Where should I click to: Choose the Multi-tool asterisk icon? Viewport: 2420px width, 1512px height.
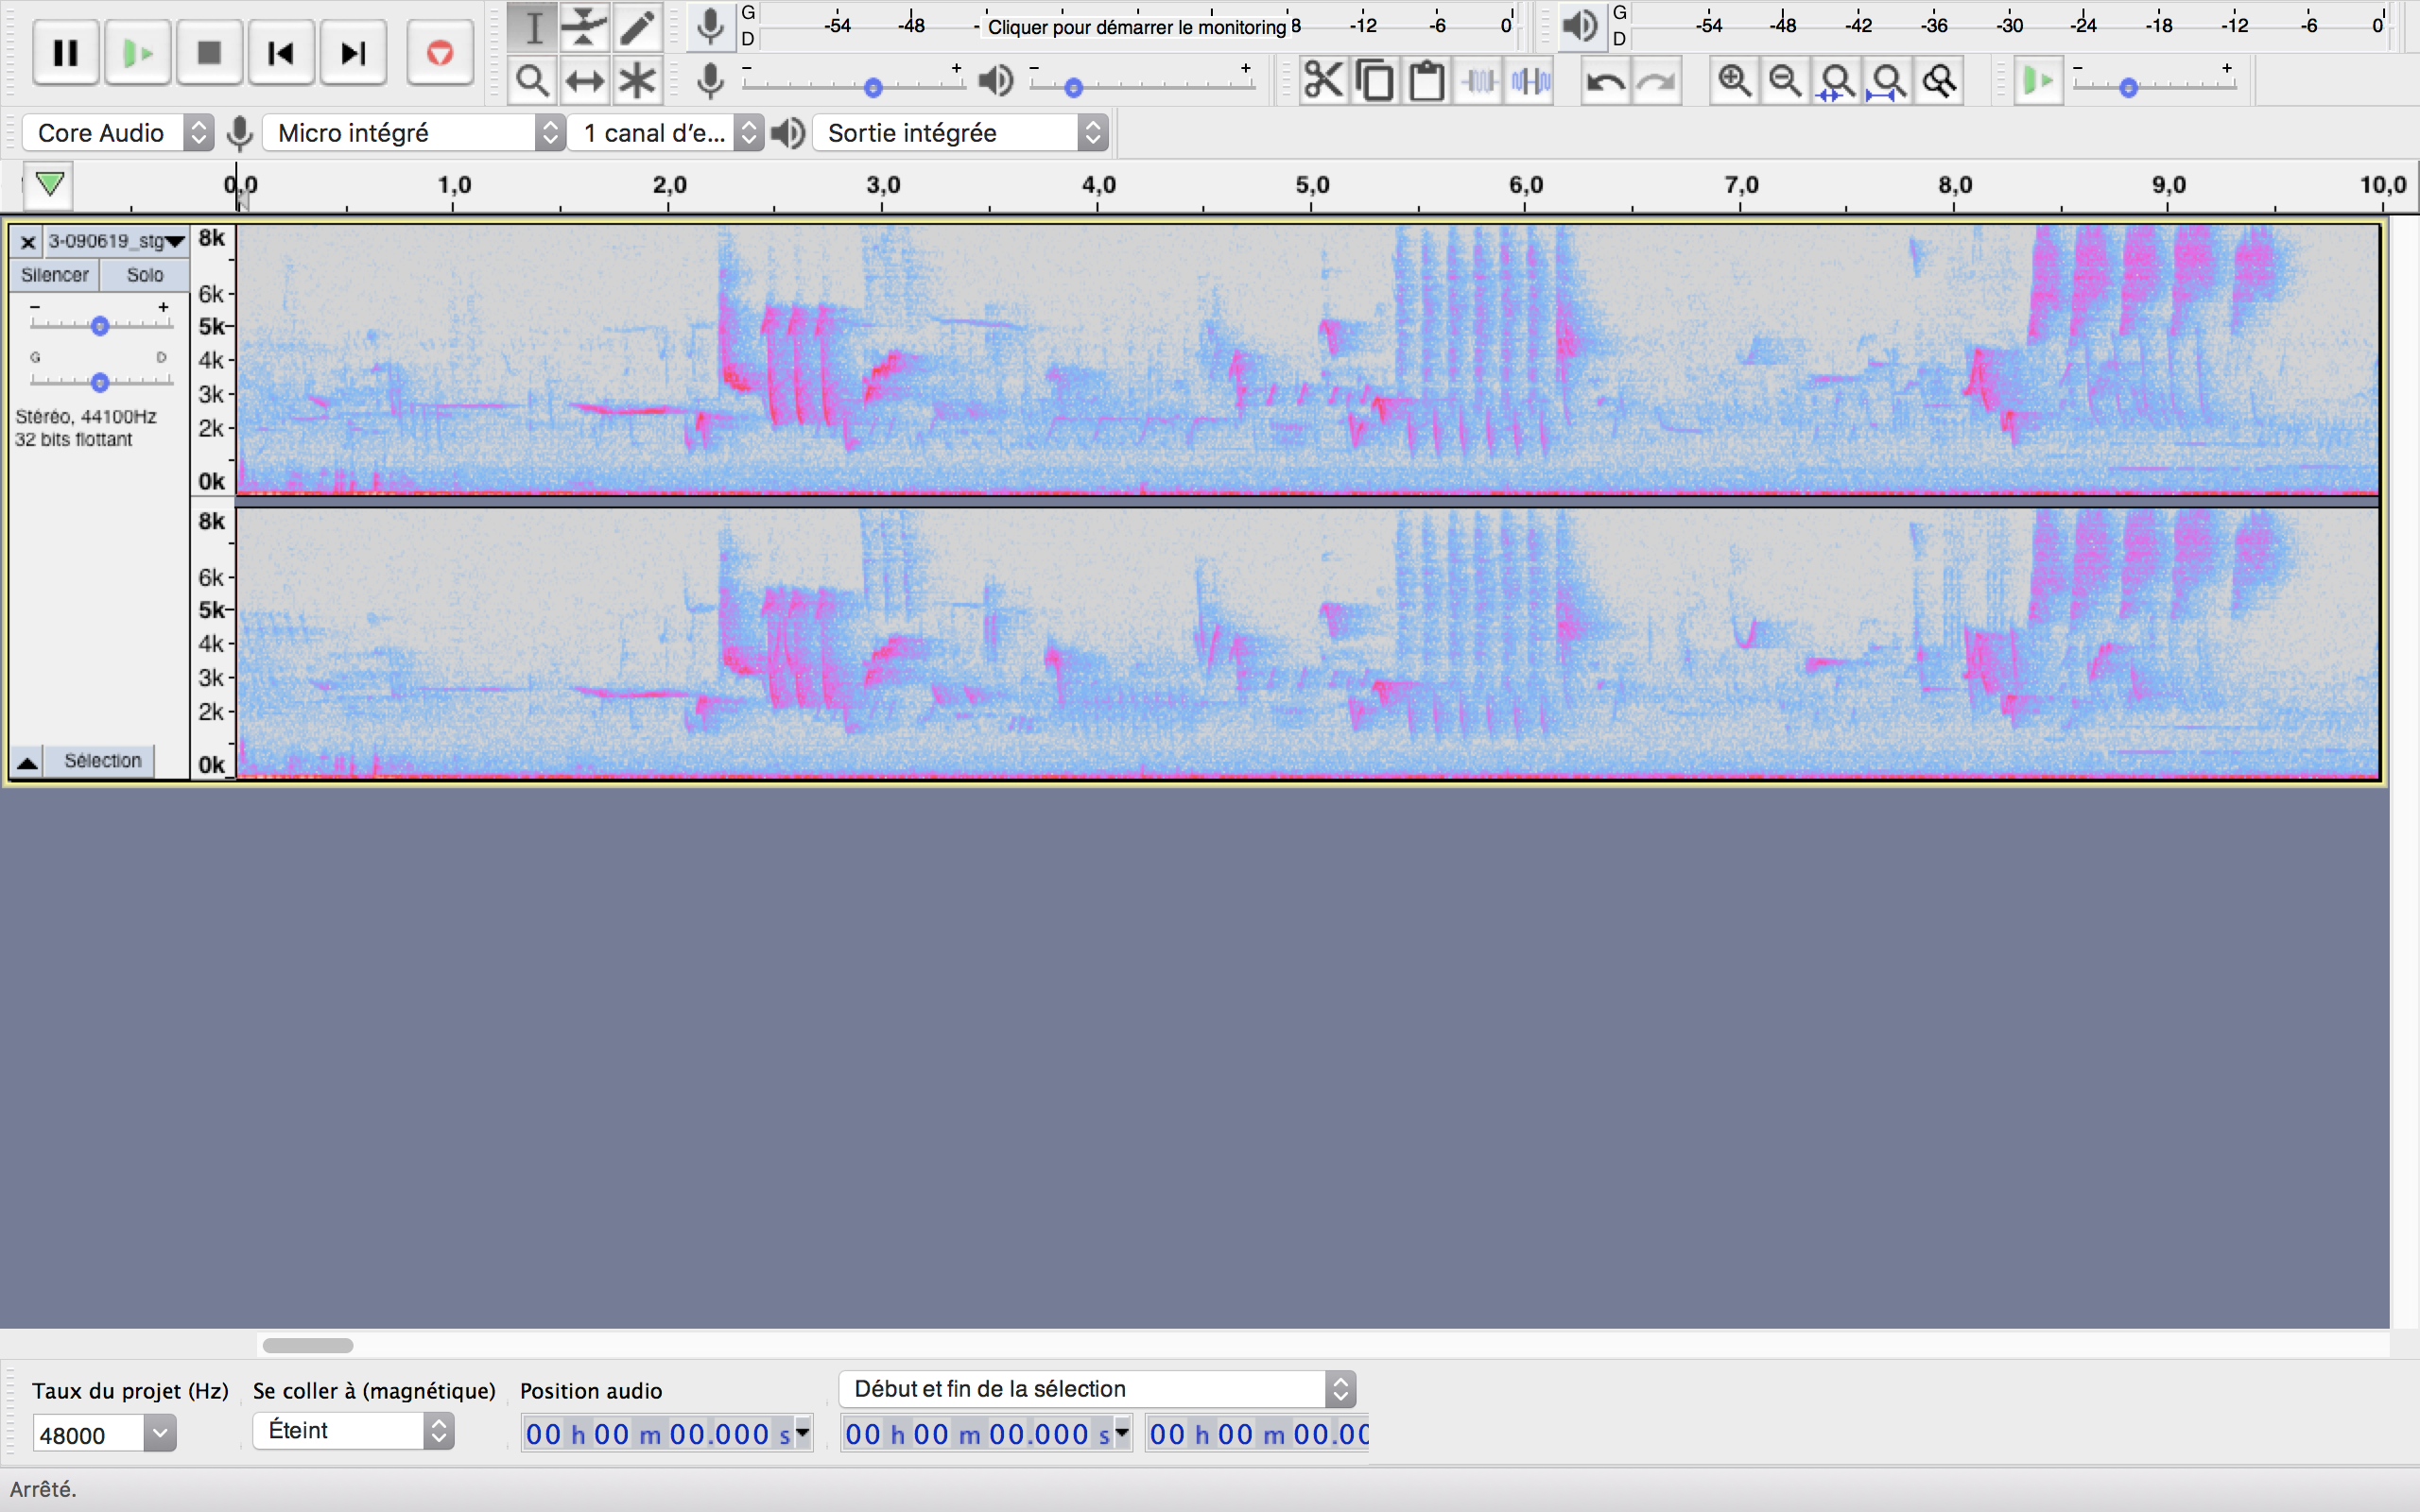coord(637,81)
